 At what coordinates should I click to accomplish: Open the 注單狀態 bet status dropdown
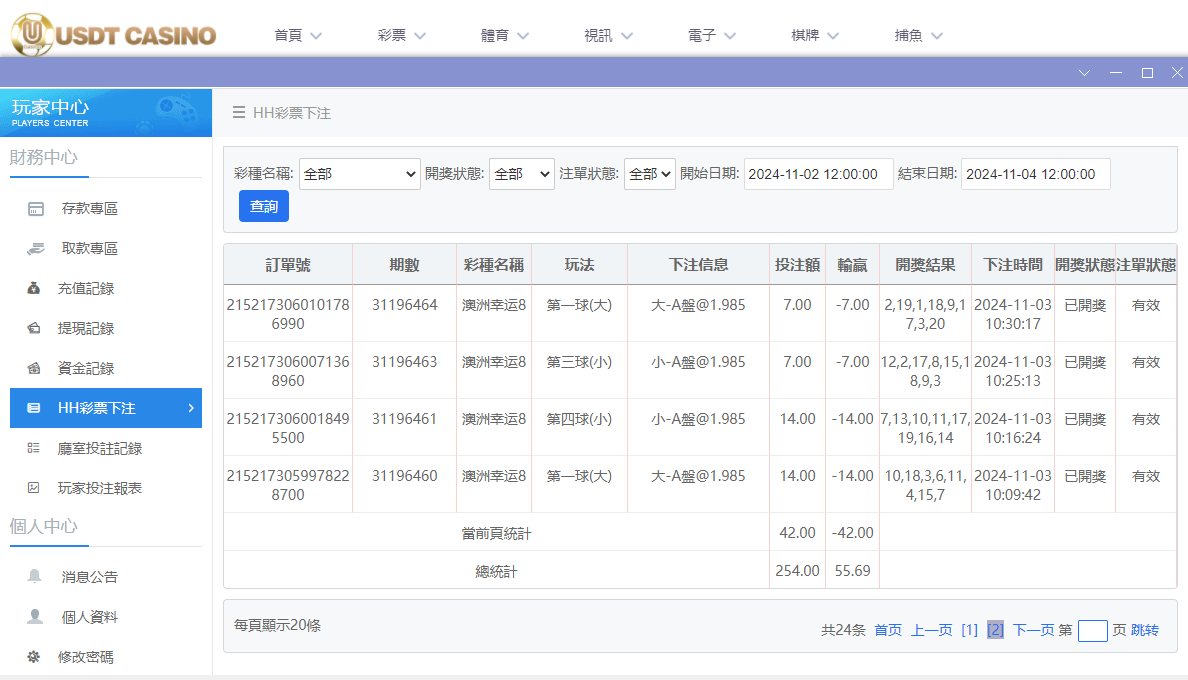pyautogui.click(x=650, y=173)
